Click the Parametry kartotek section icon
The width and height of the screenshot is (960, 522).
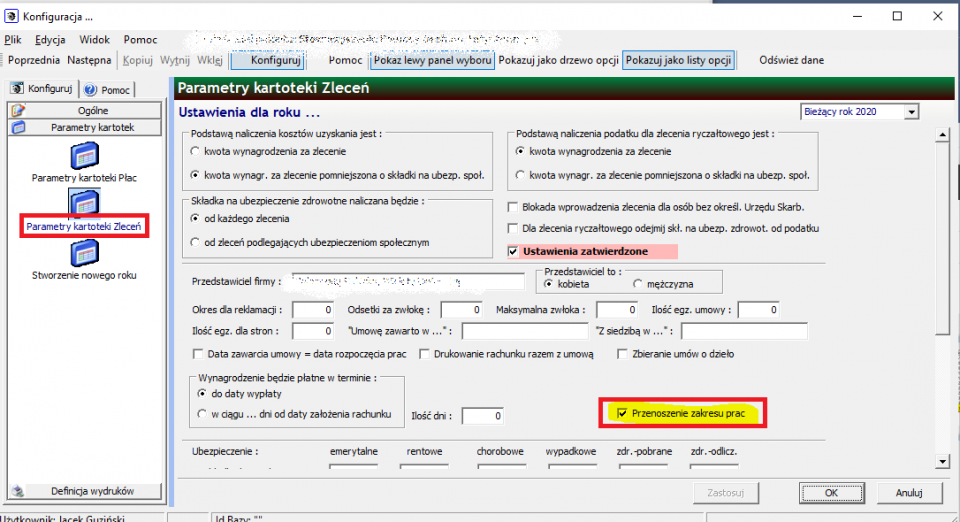(18, 127)
